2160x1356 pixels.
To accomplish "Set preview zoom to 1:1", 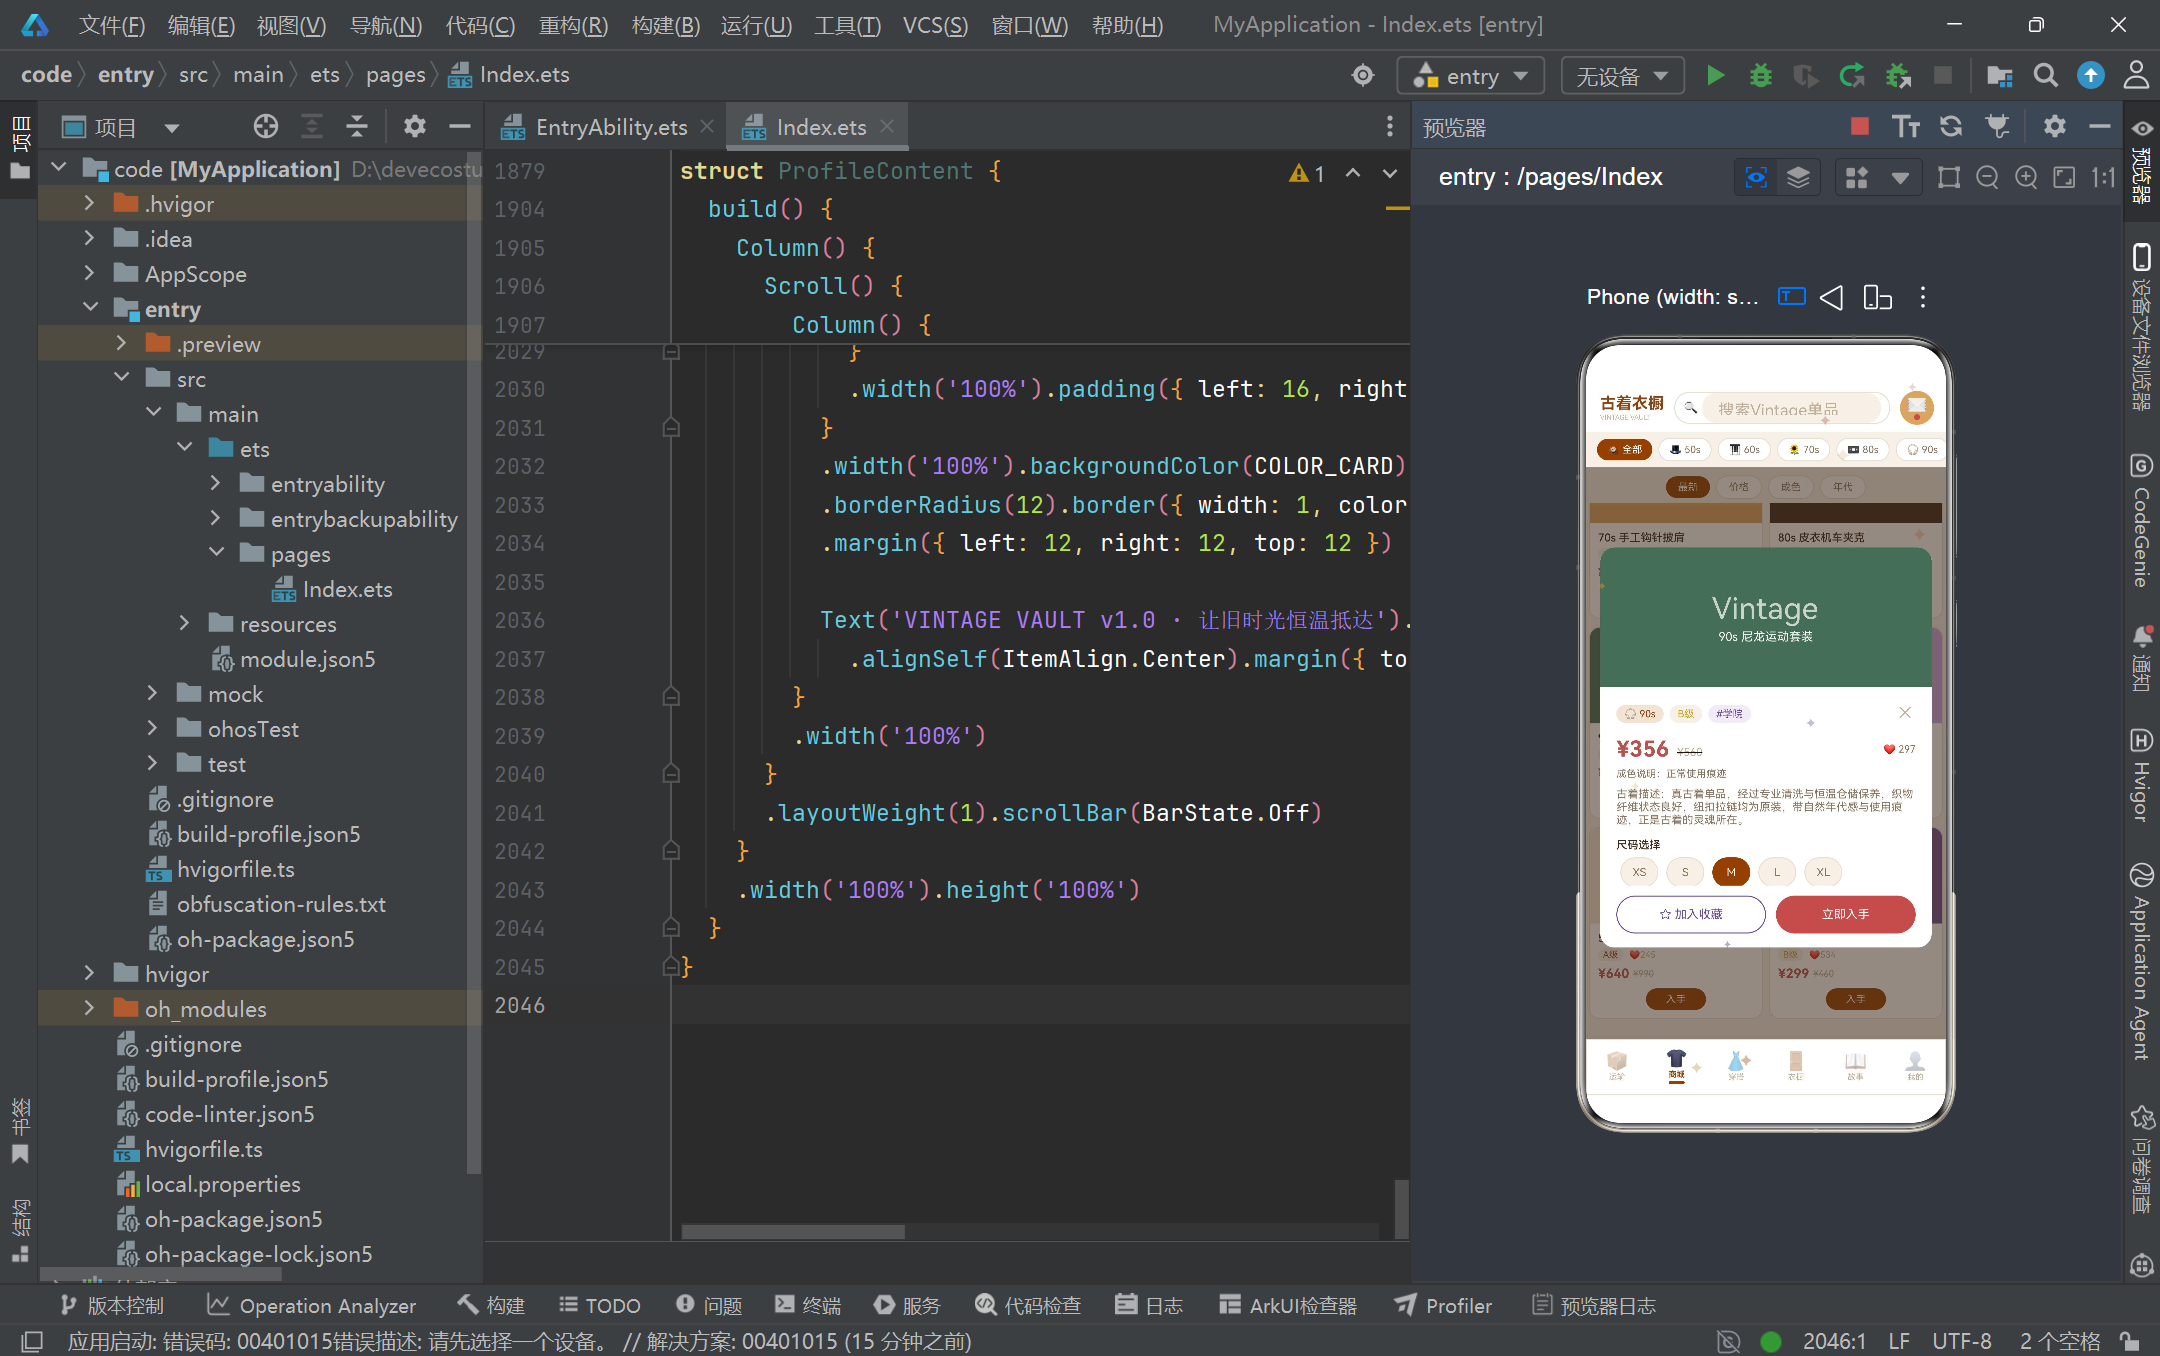I will coord(2103,178).
